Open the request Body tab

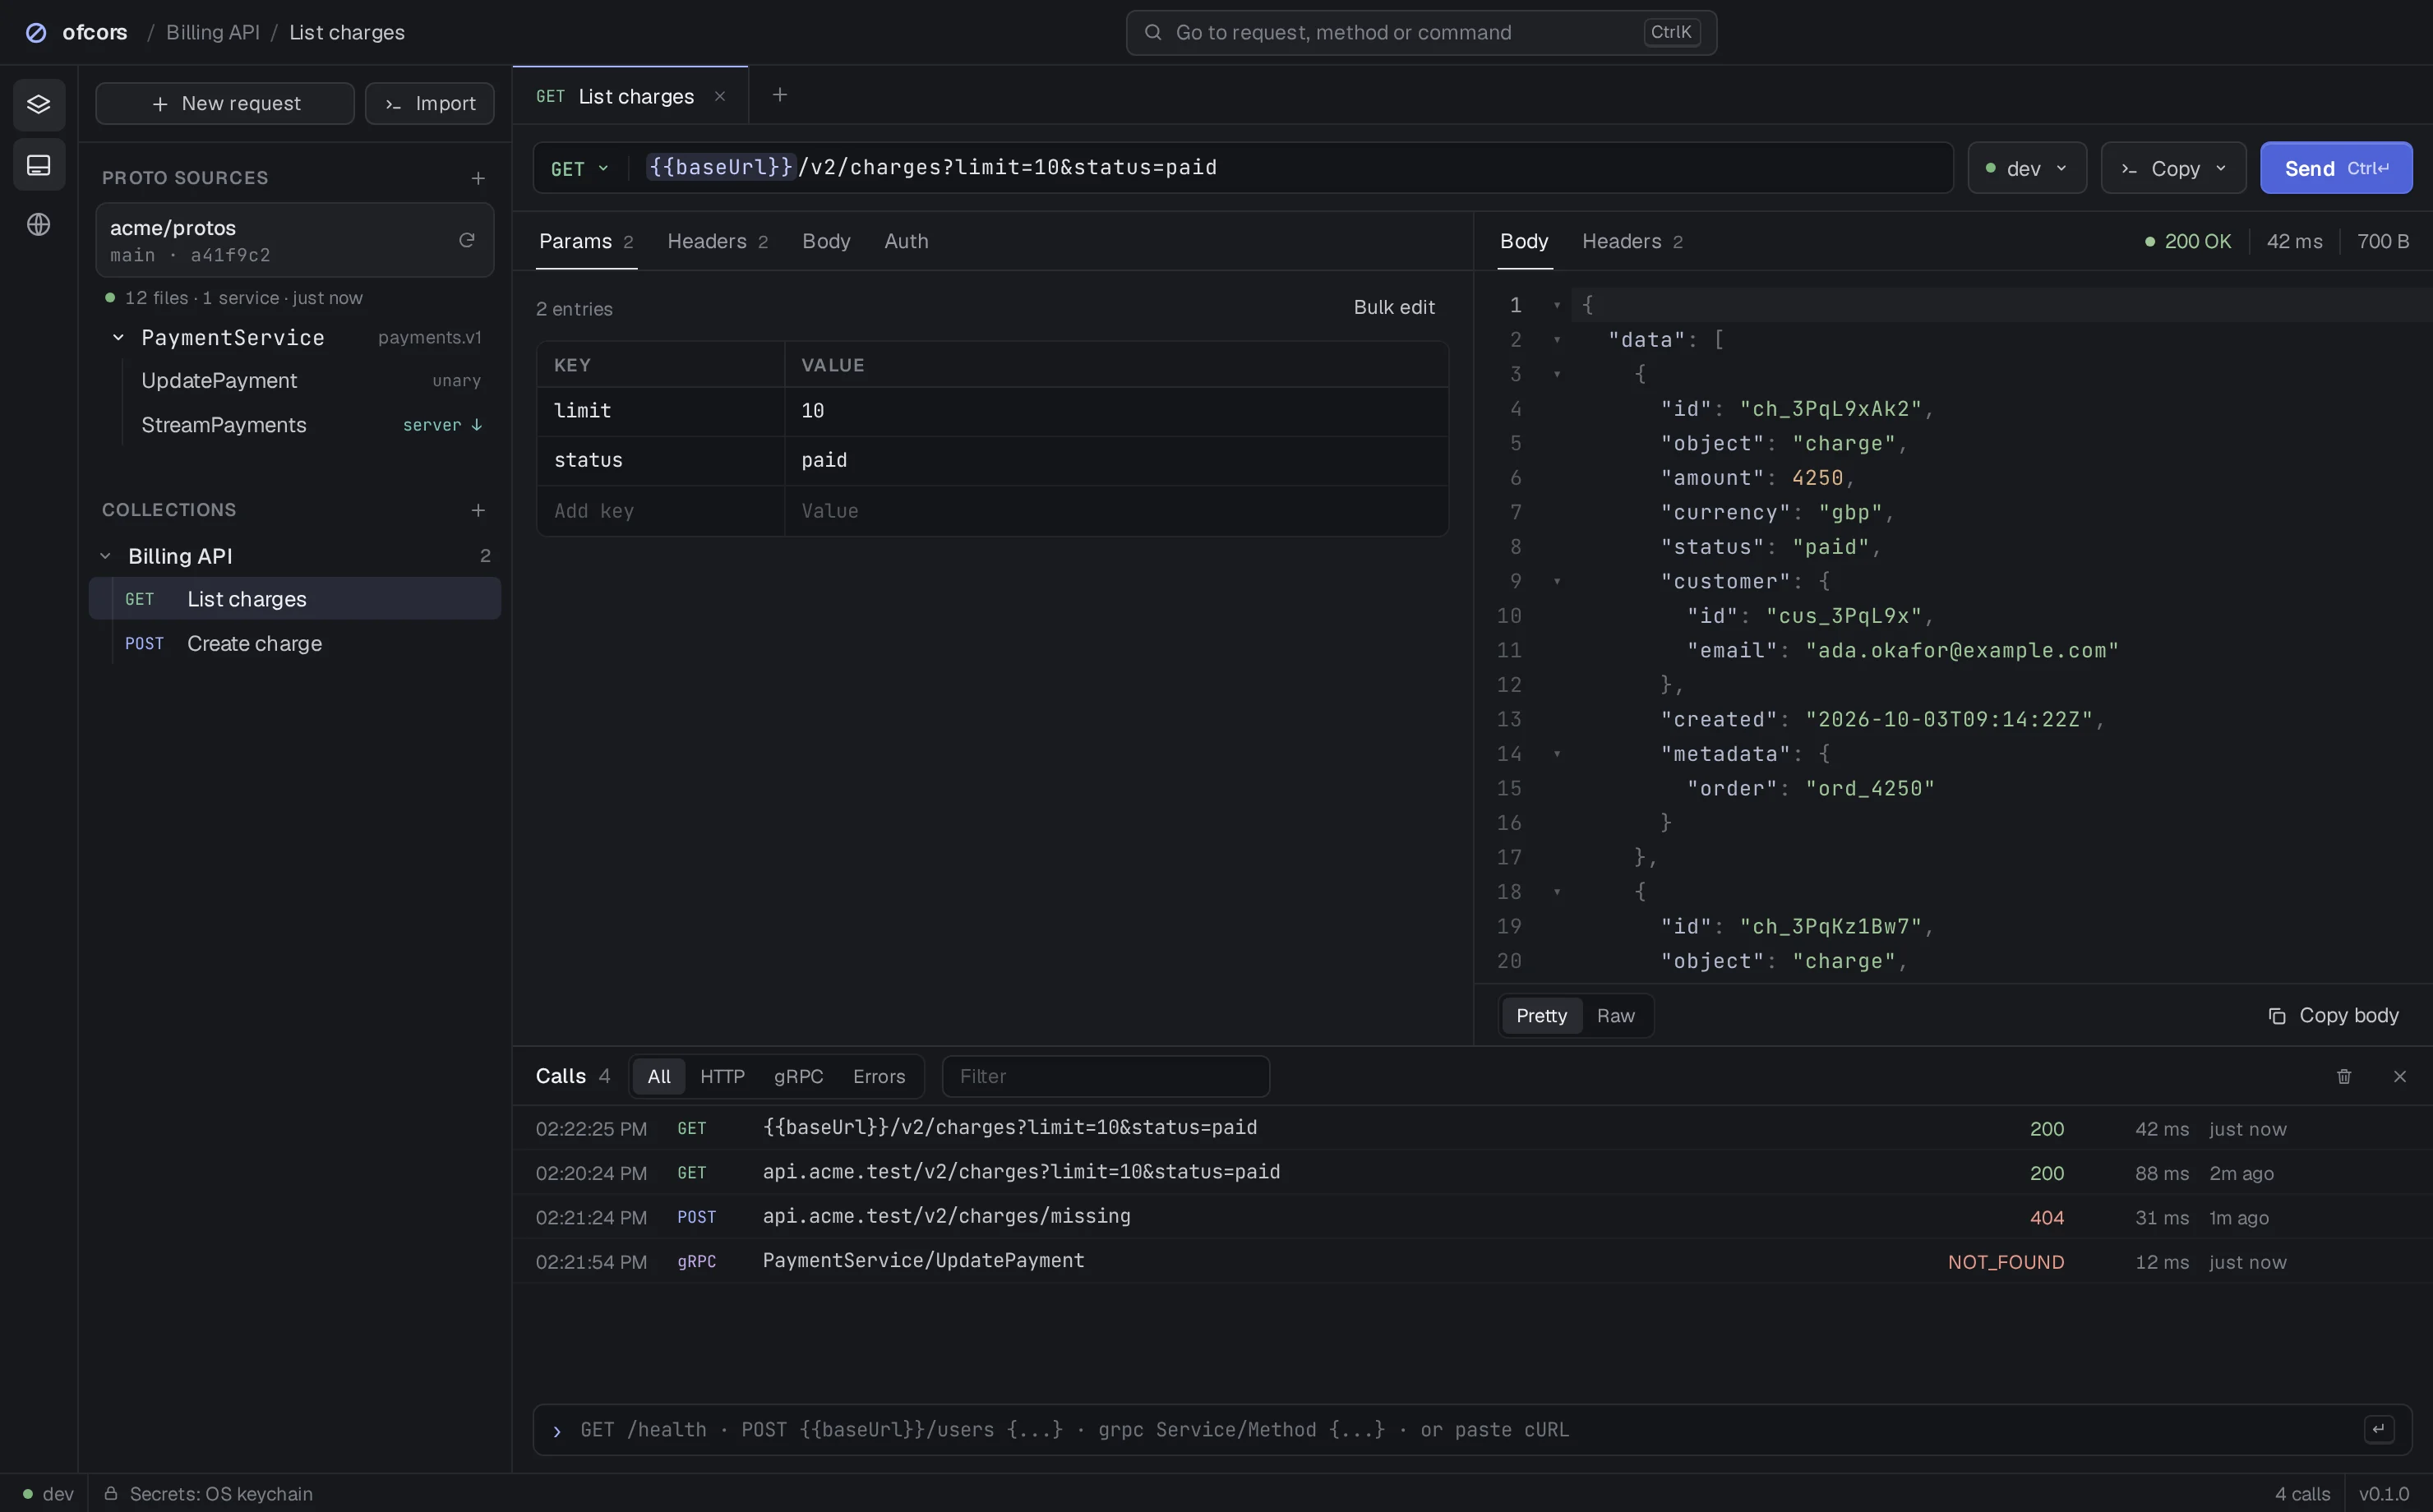click(826, 241)
